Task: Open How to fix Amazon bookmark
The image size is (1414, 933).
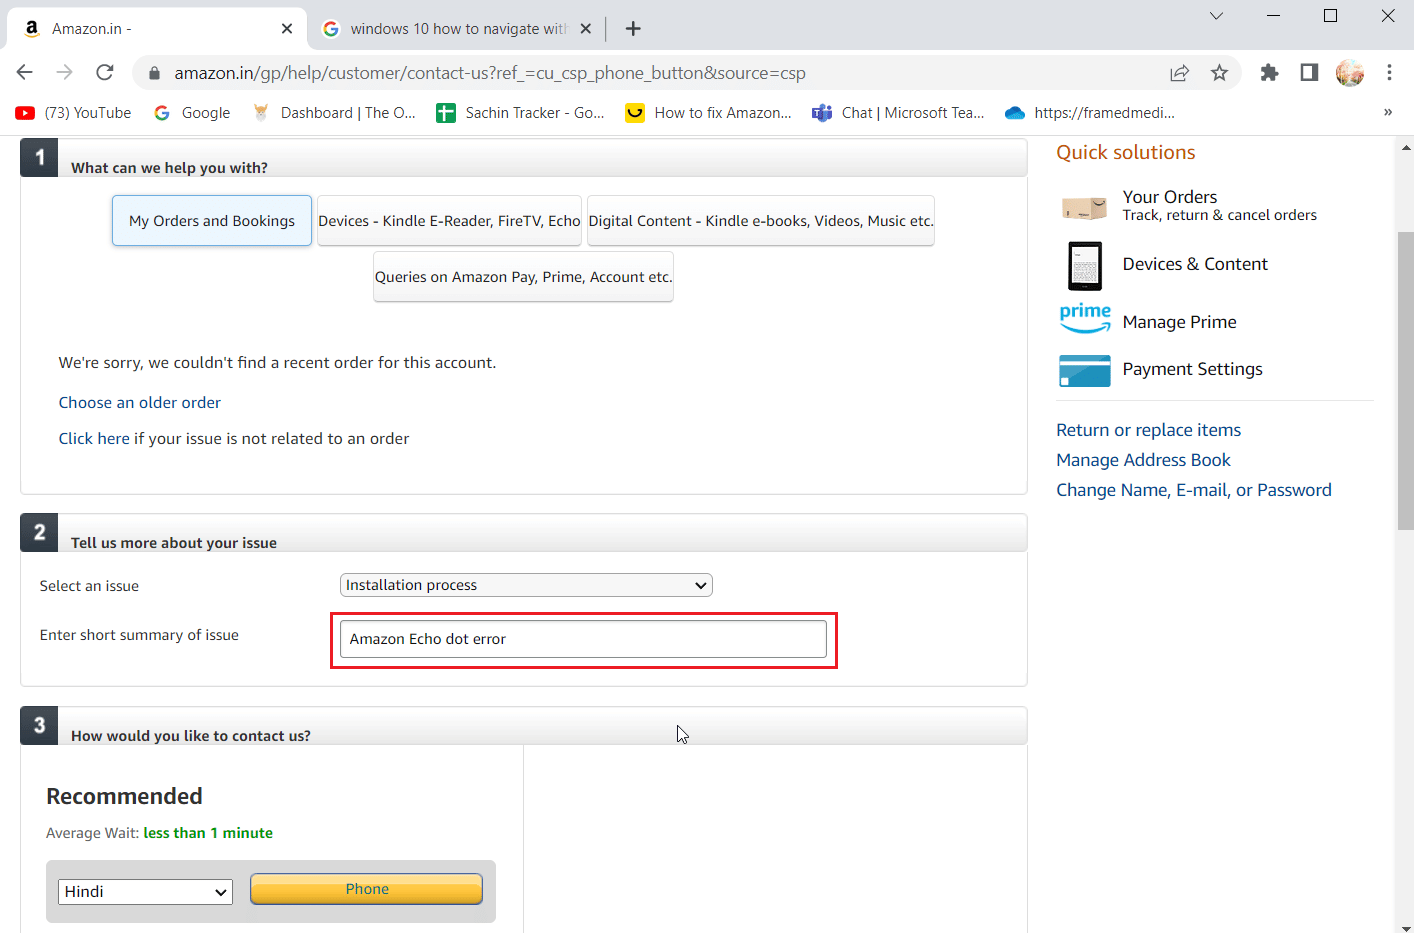Action: [708, 113]
